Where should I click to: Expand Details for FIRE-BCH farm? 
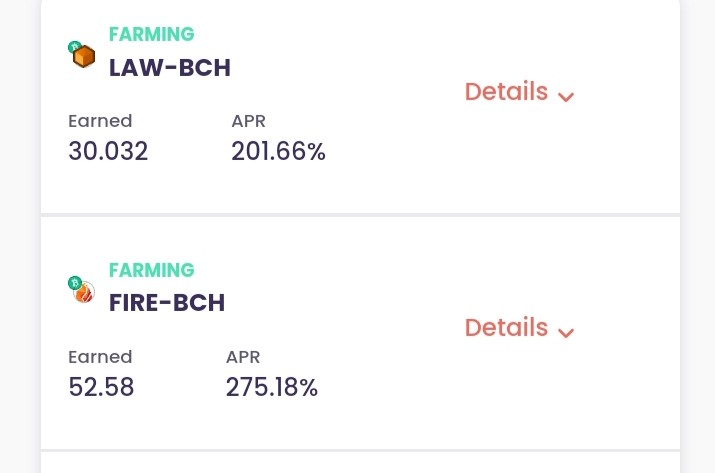pyautogui.click(x=519, y=327)
